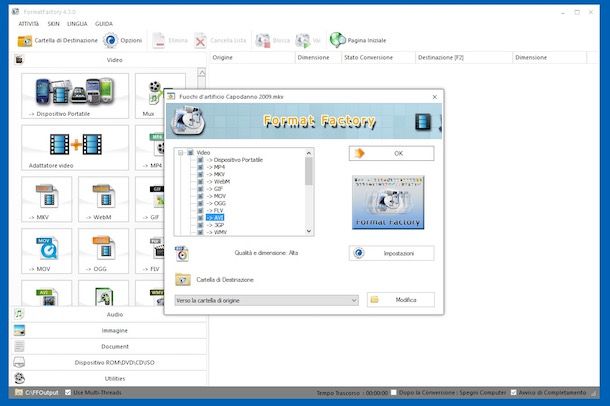Viewport: 610px width, 406px height.
Task: Click the Stato Conversione column header
Action: click(378, 58)
